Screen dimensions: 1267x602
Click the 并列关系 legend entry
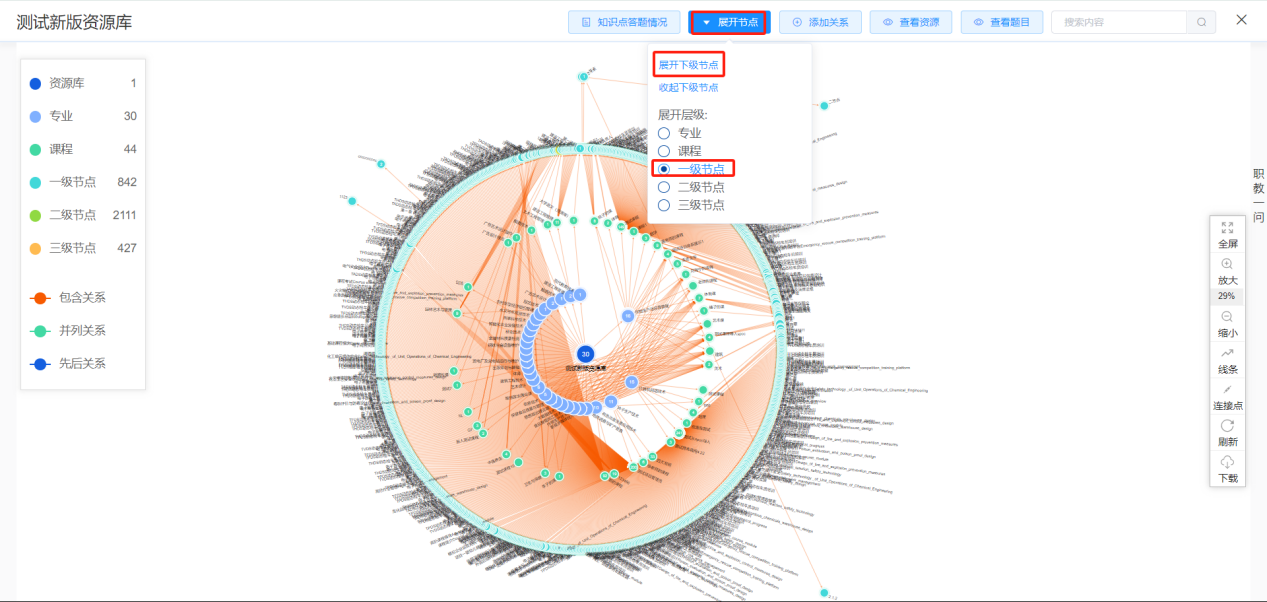(68, 331)
